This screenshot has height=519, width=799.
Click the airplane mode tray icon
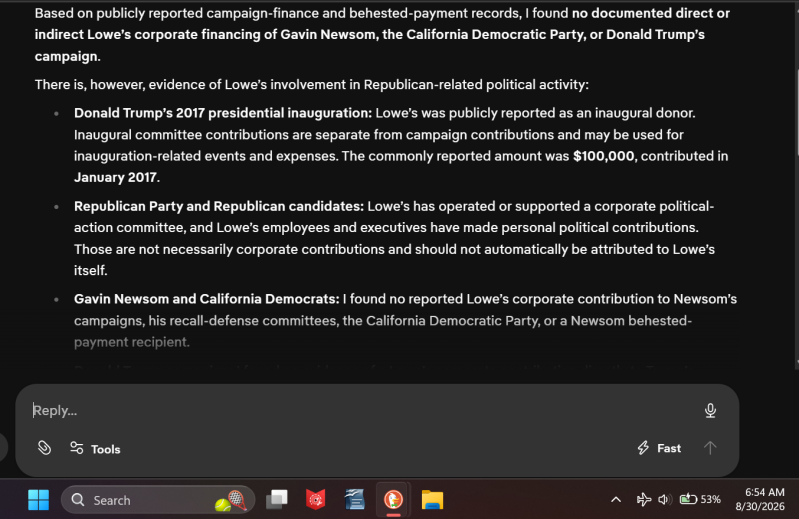(x=644, y=500)
